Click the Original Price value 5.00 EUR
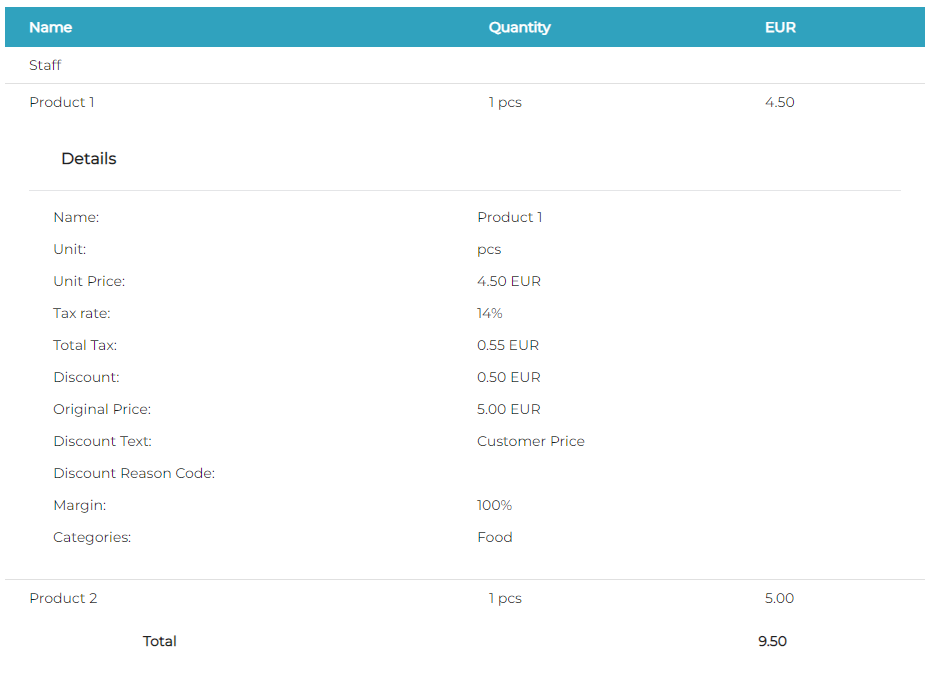 click(x=509, y=409)
